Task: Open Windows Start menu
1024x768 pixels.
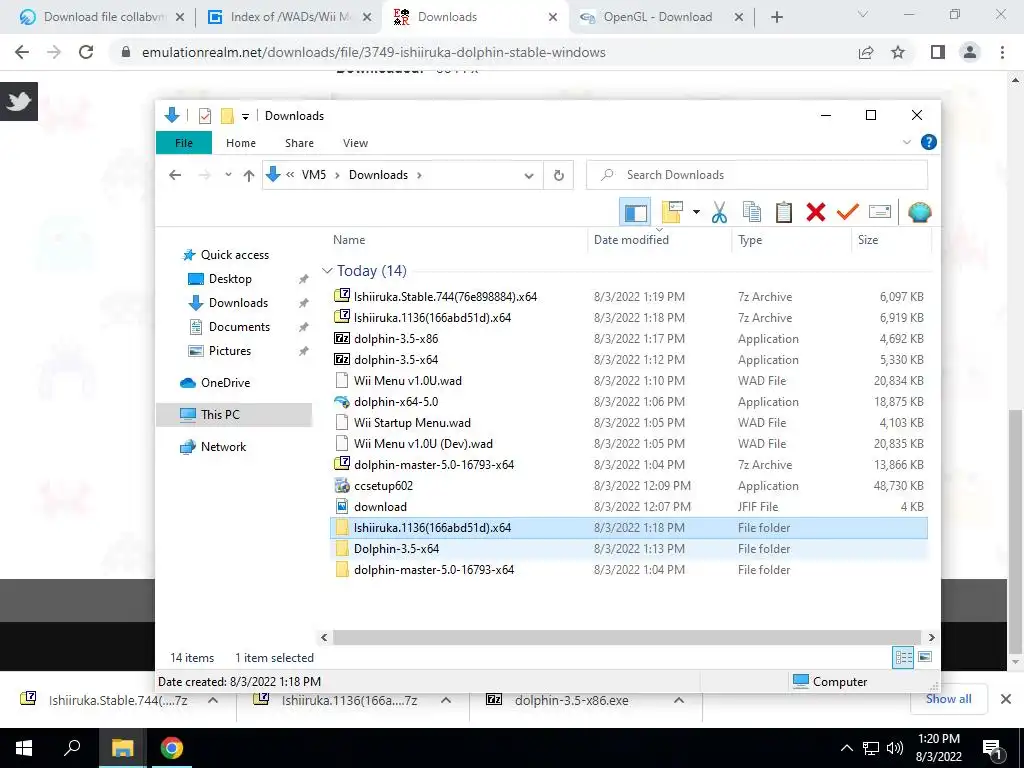Action: [x=24, y=748]
